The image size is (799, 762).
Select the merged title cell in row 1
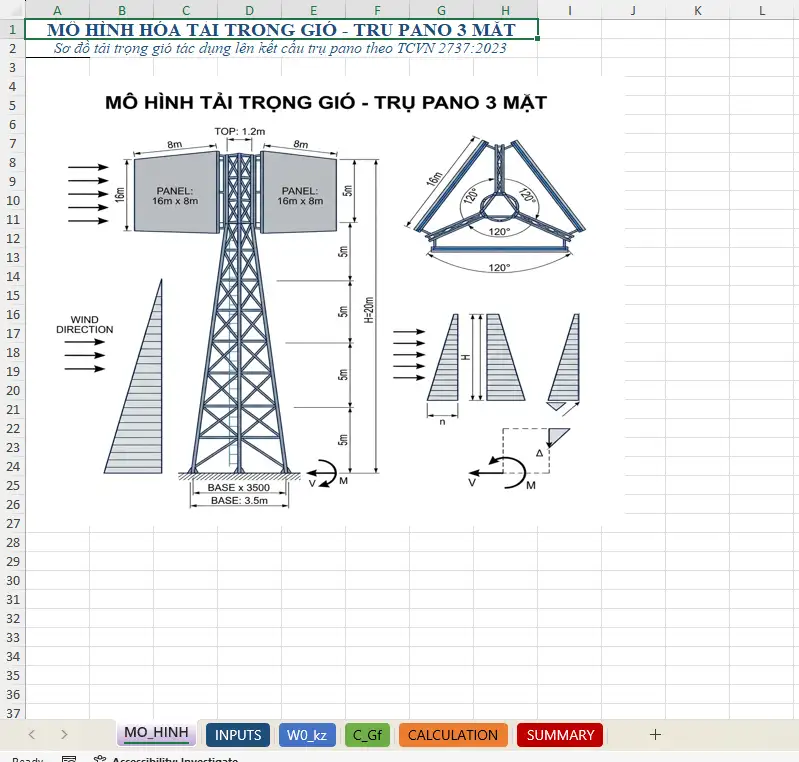click(x=281, y=29)
